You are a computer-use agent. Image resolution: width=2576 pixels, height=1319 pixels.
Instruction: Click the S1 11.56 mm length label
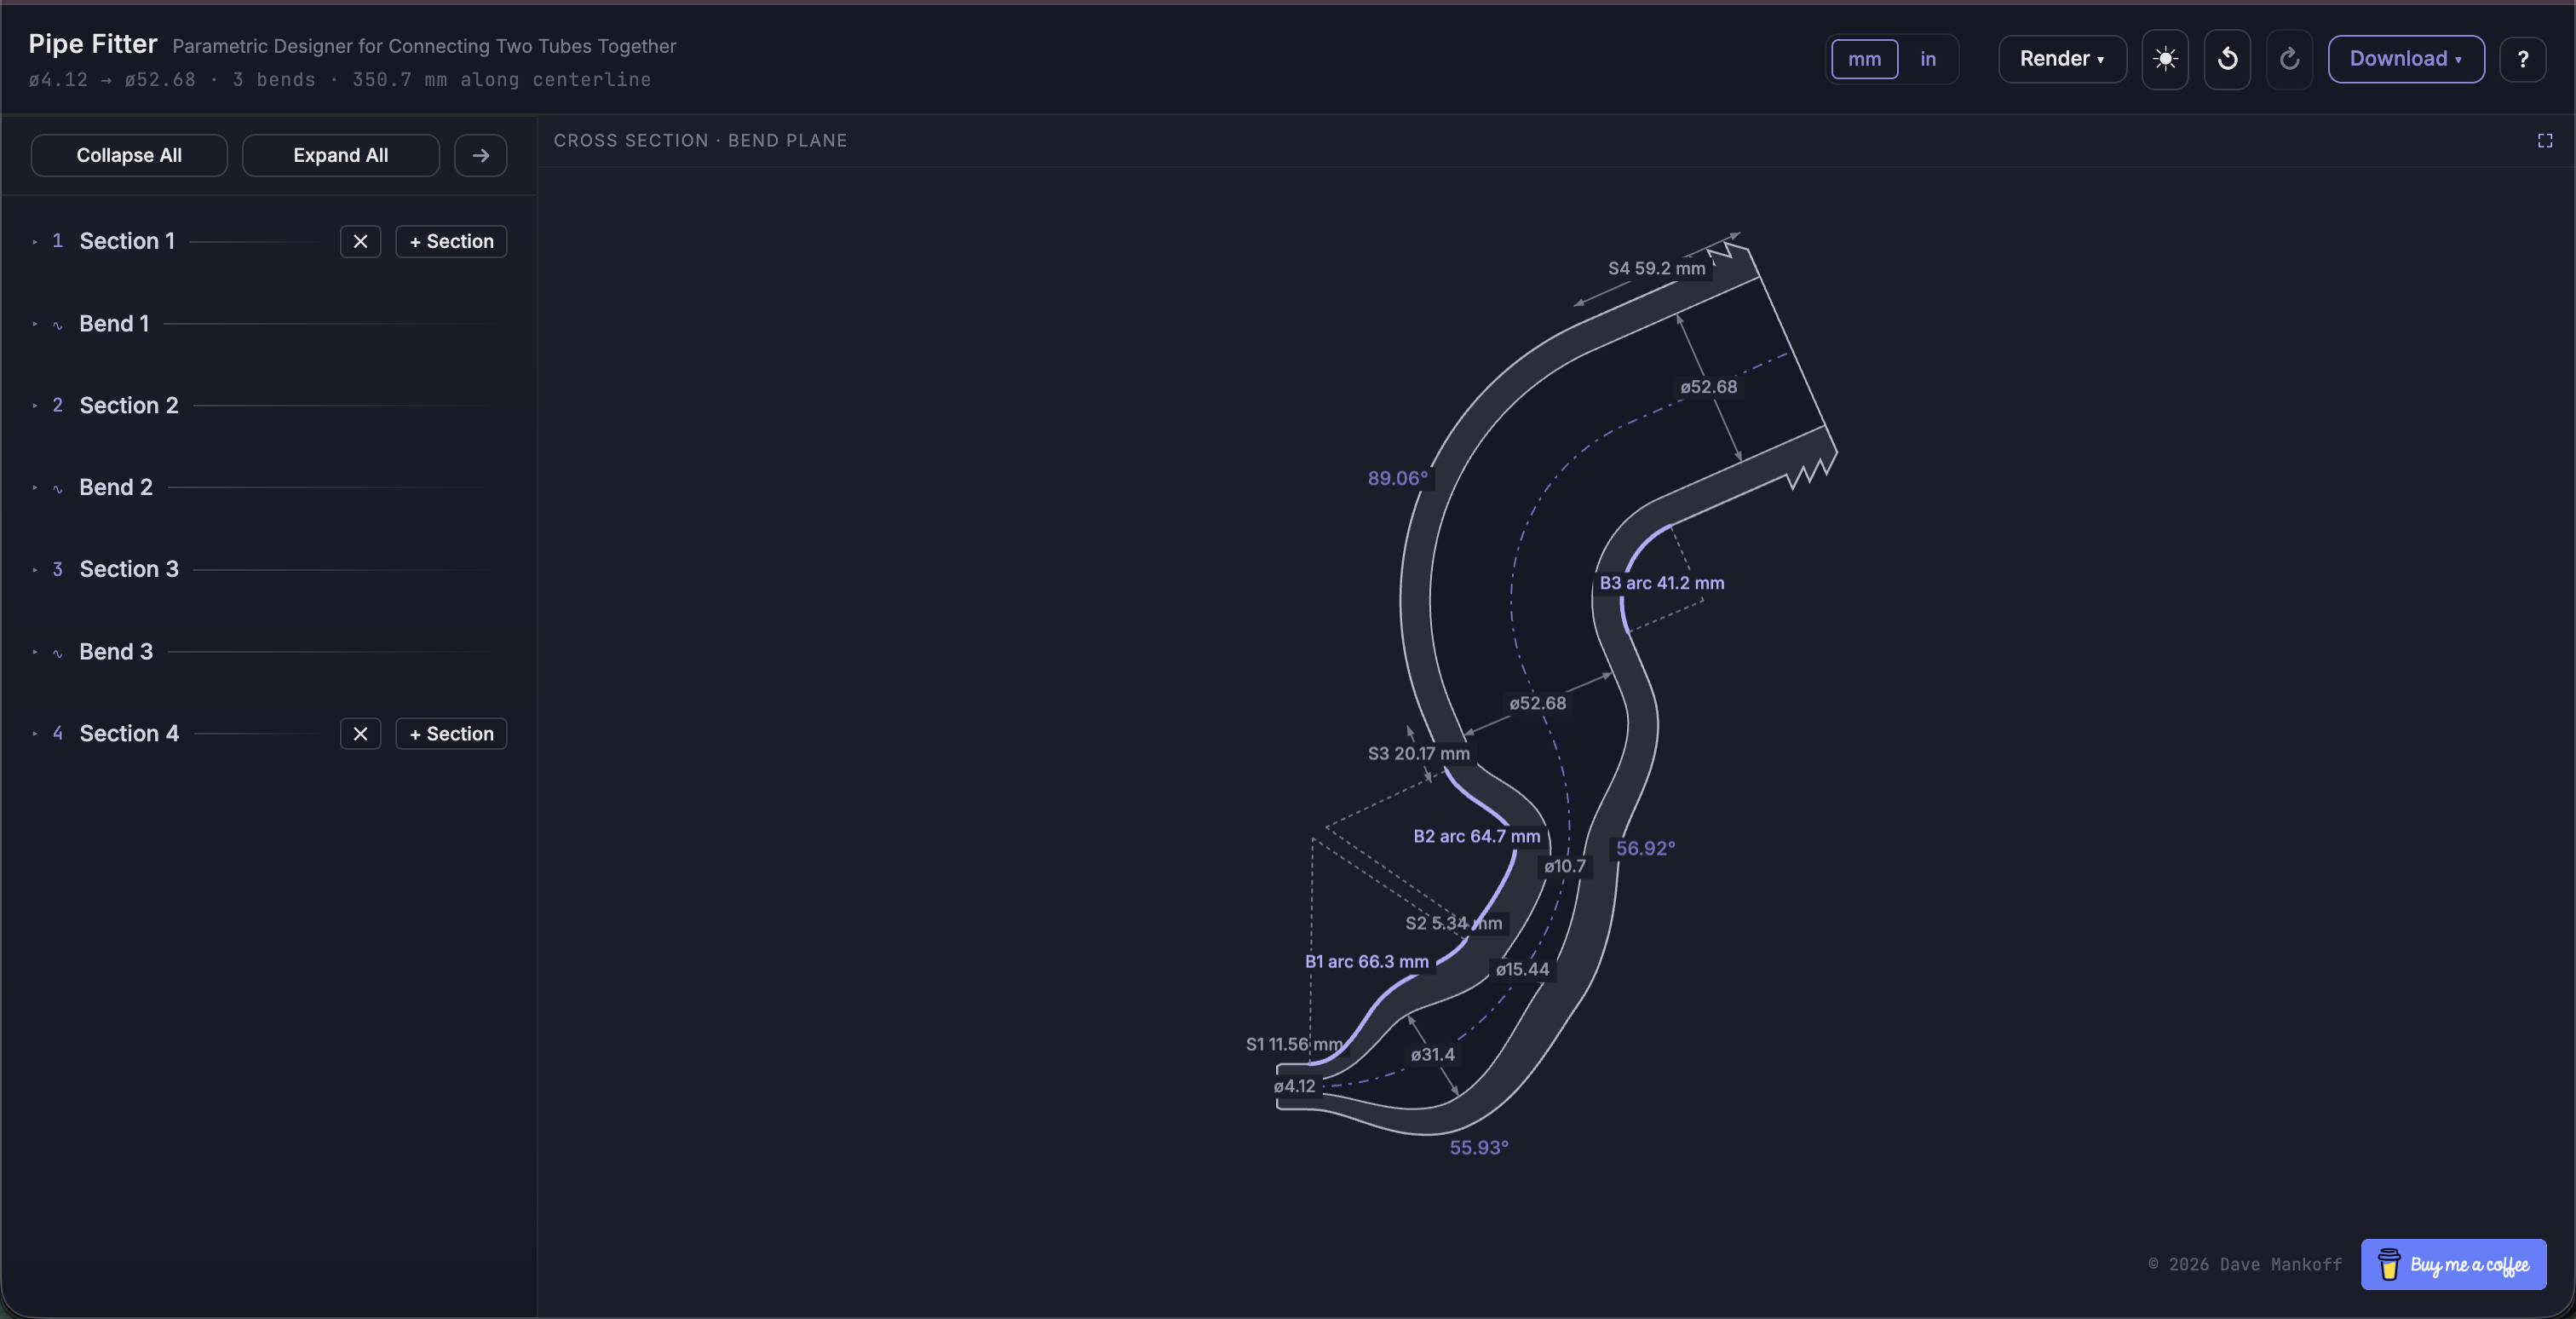1294,1044
